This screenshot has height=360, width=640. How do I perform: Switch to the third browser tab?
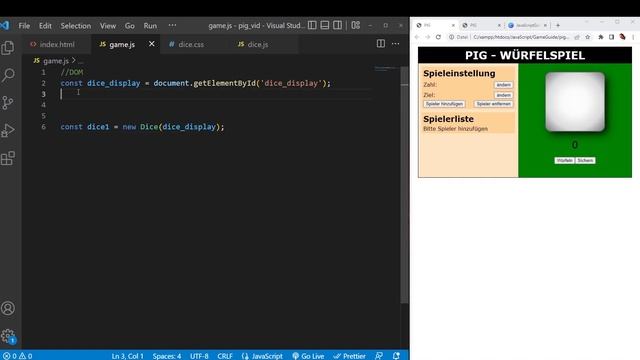(528, 25)
